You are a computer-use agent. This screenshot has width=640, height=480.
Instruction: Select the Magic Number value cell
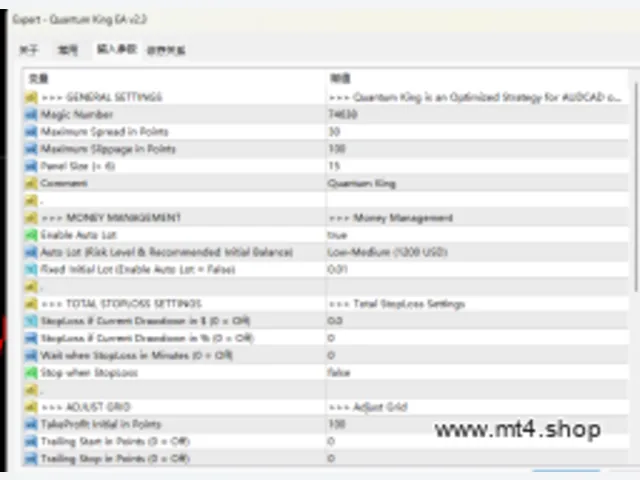[343, 114]
